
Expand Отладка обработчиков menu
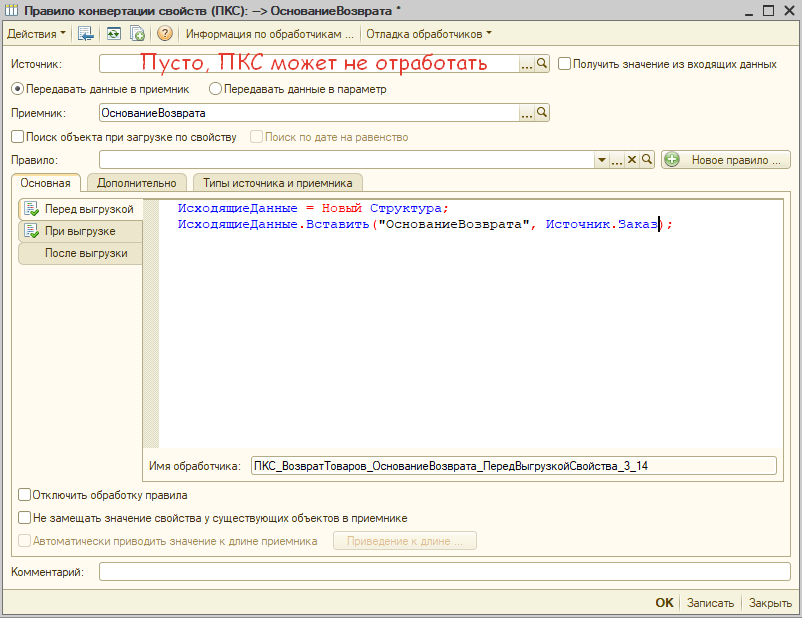pyautogui.click(x=429, y=34)
